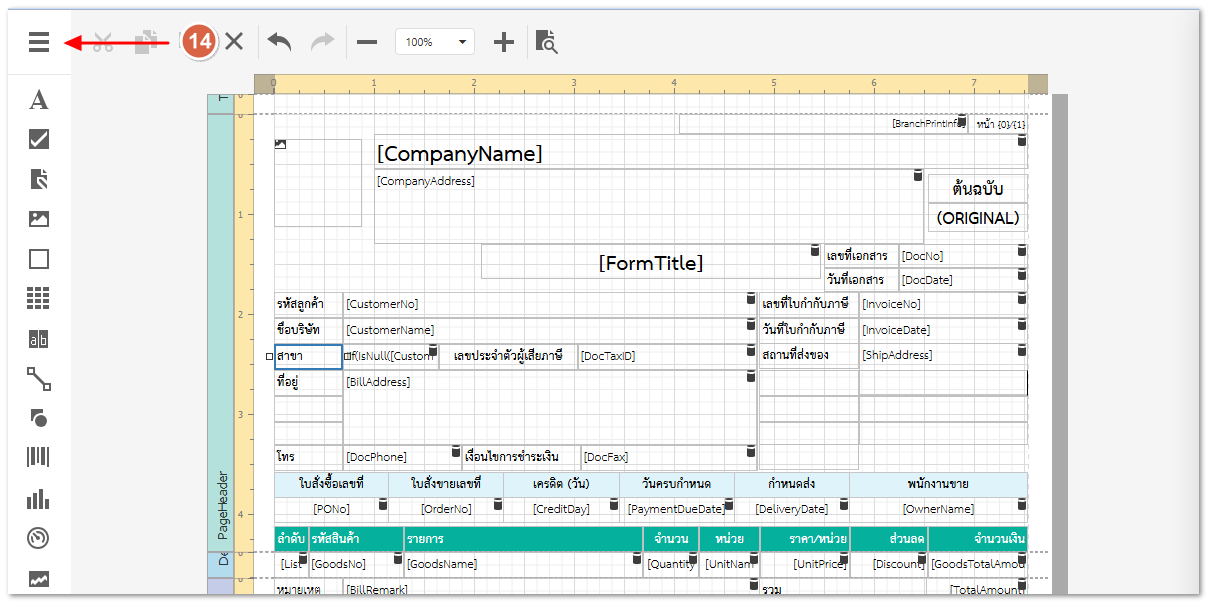Open the hamburger menu
The width and height of the screenshot is (1207, 602).
[x=39, y=42]
